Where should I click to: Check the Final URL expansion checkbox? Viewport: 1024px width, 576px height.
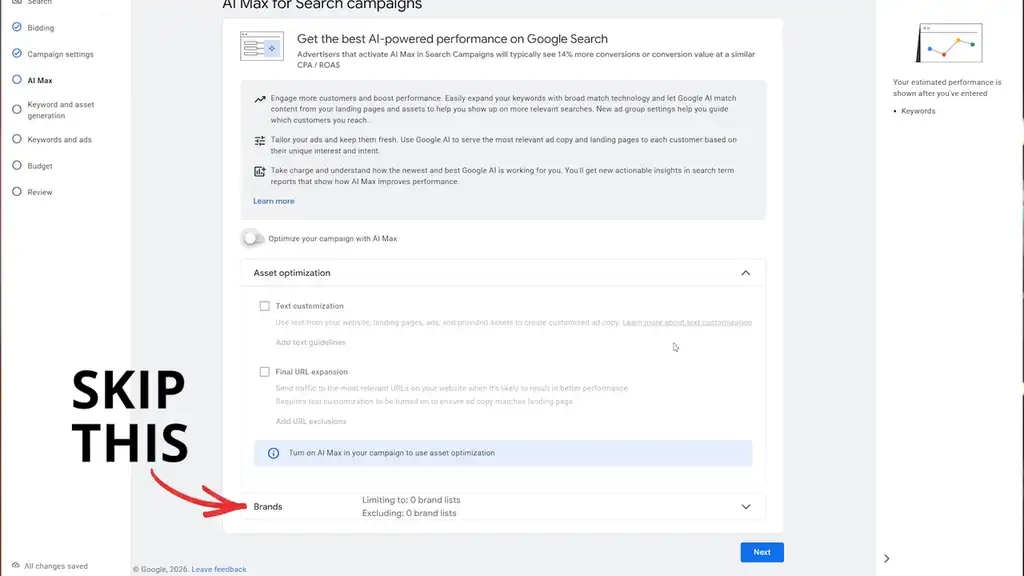(264, 372)
